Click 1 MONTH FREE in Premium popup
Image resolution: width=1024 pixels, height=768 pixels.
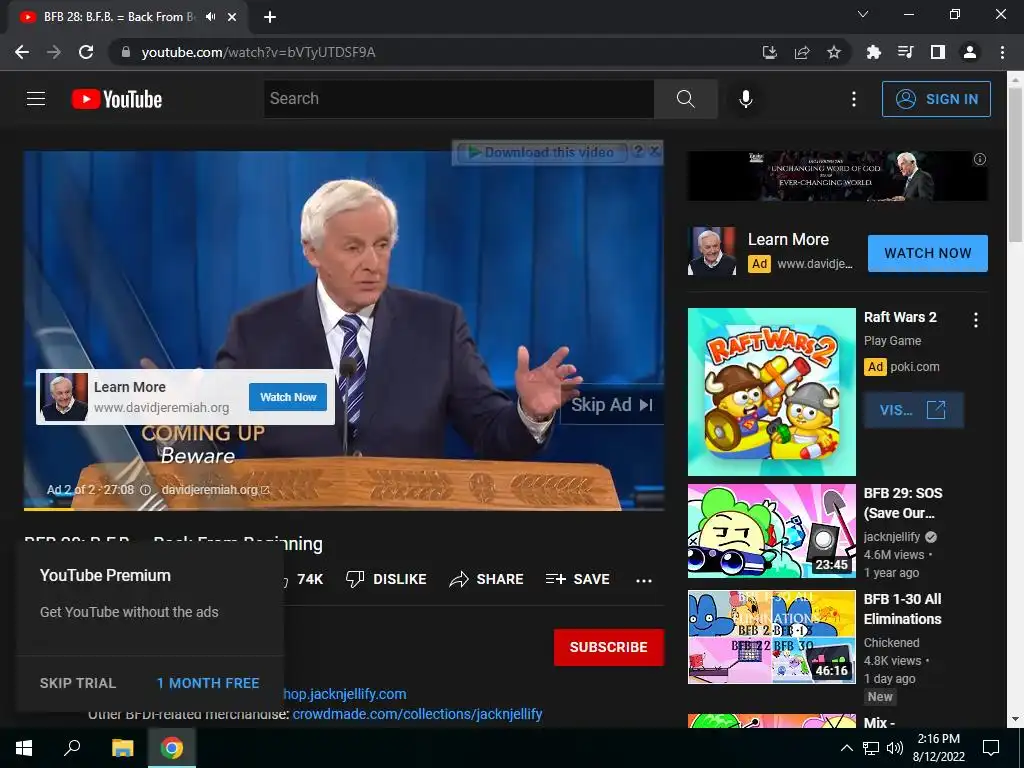point(208,683)
